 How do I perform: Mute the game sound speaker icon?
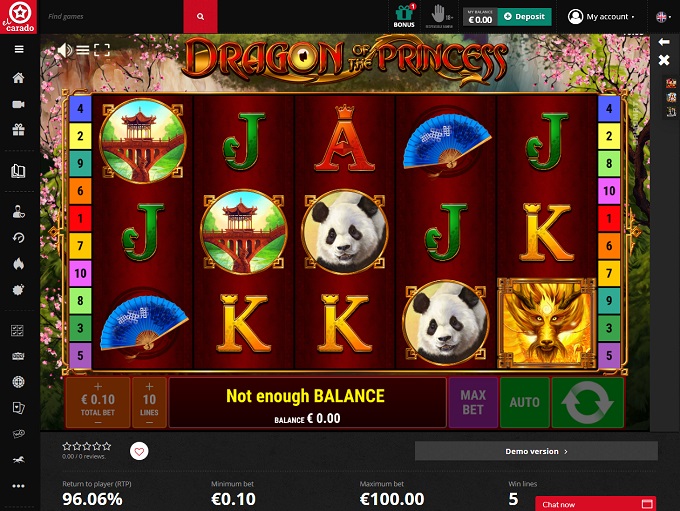point(65,50)
